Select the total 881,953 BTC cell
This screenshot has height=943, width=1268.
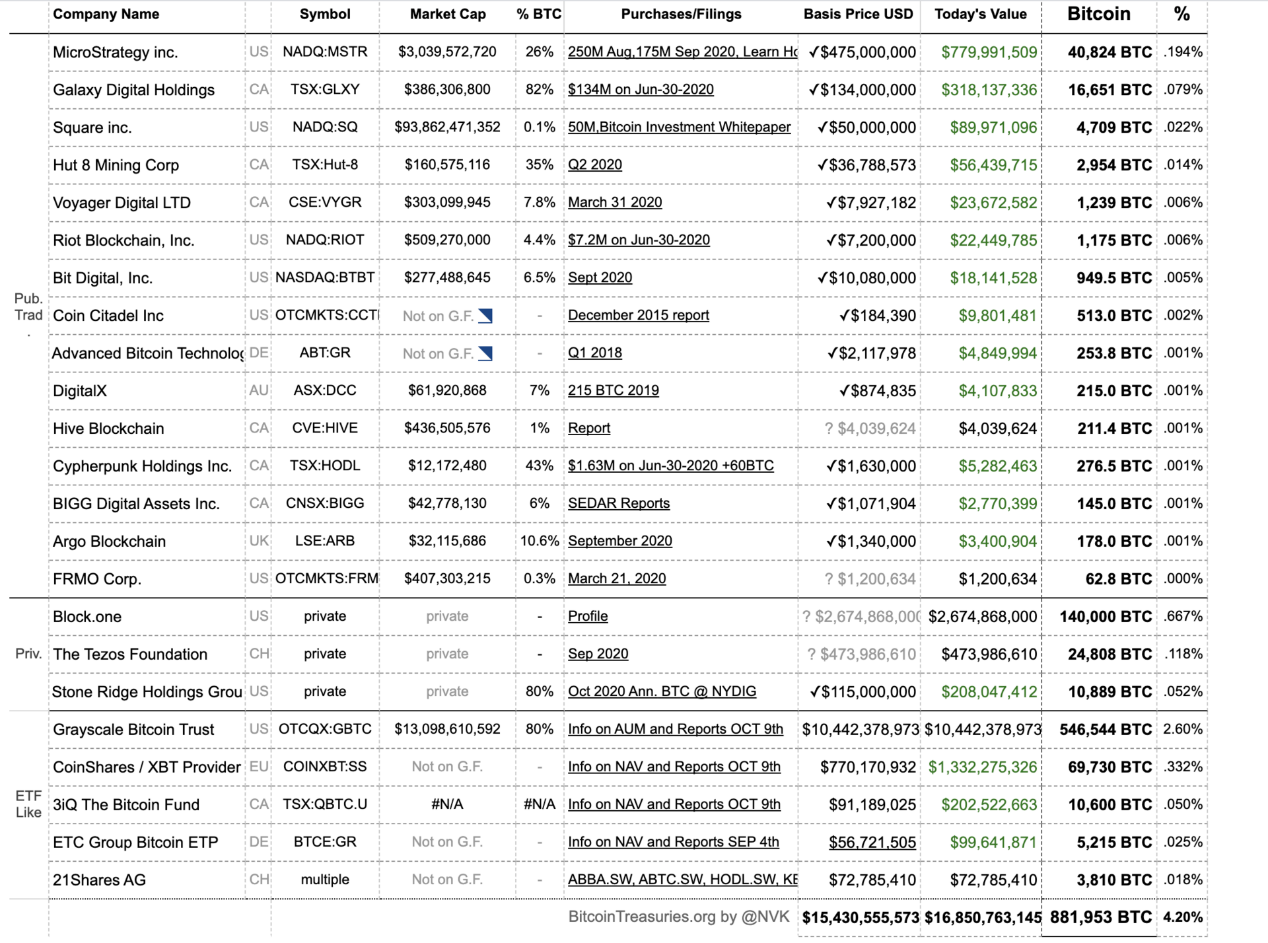(x=1099, y=917)
